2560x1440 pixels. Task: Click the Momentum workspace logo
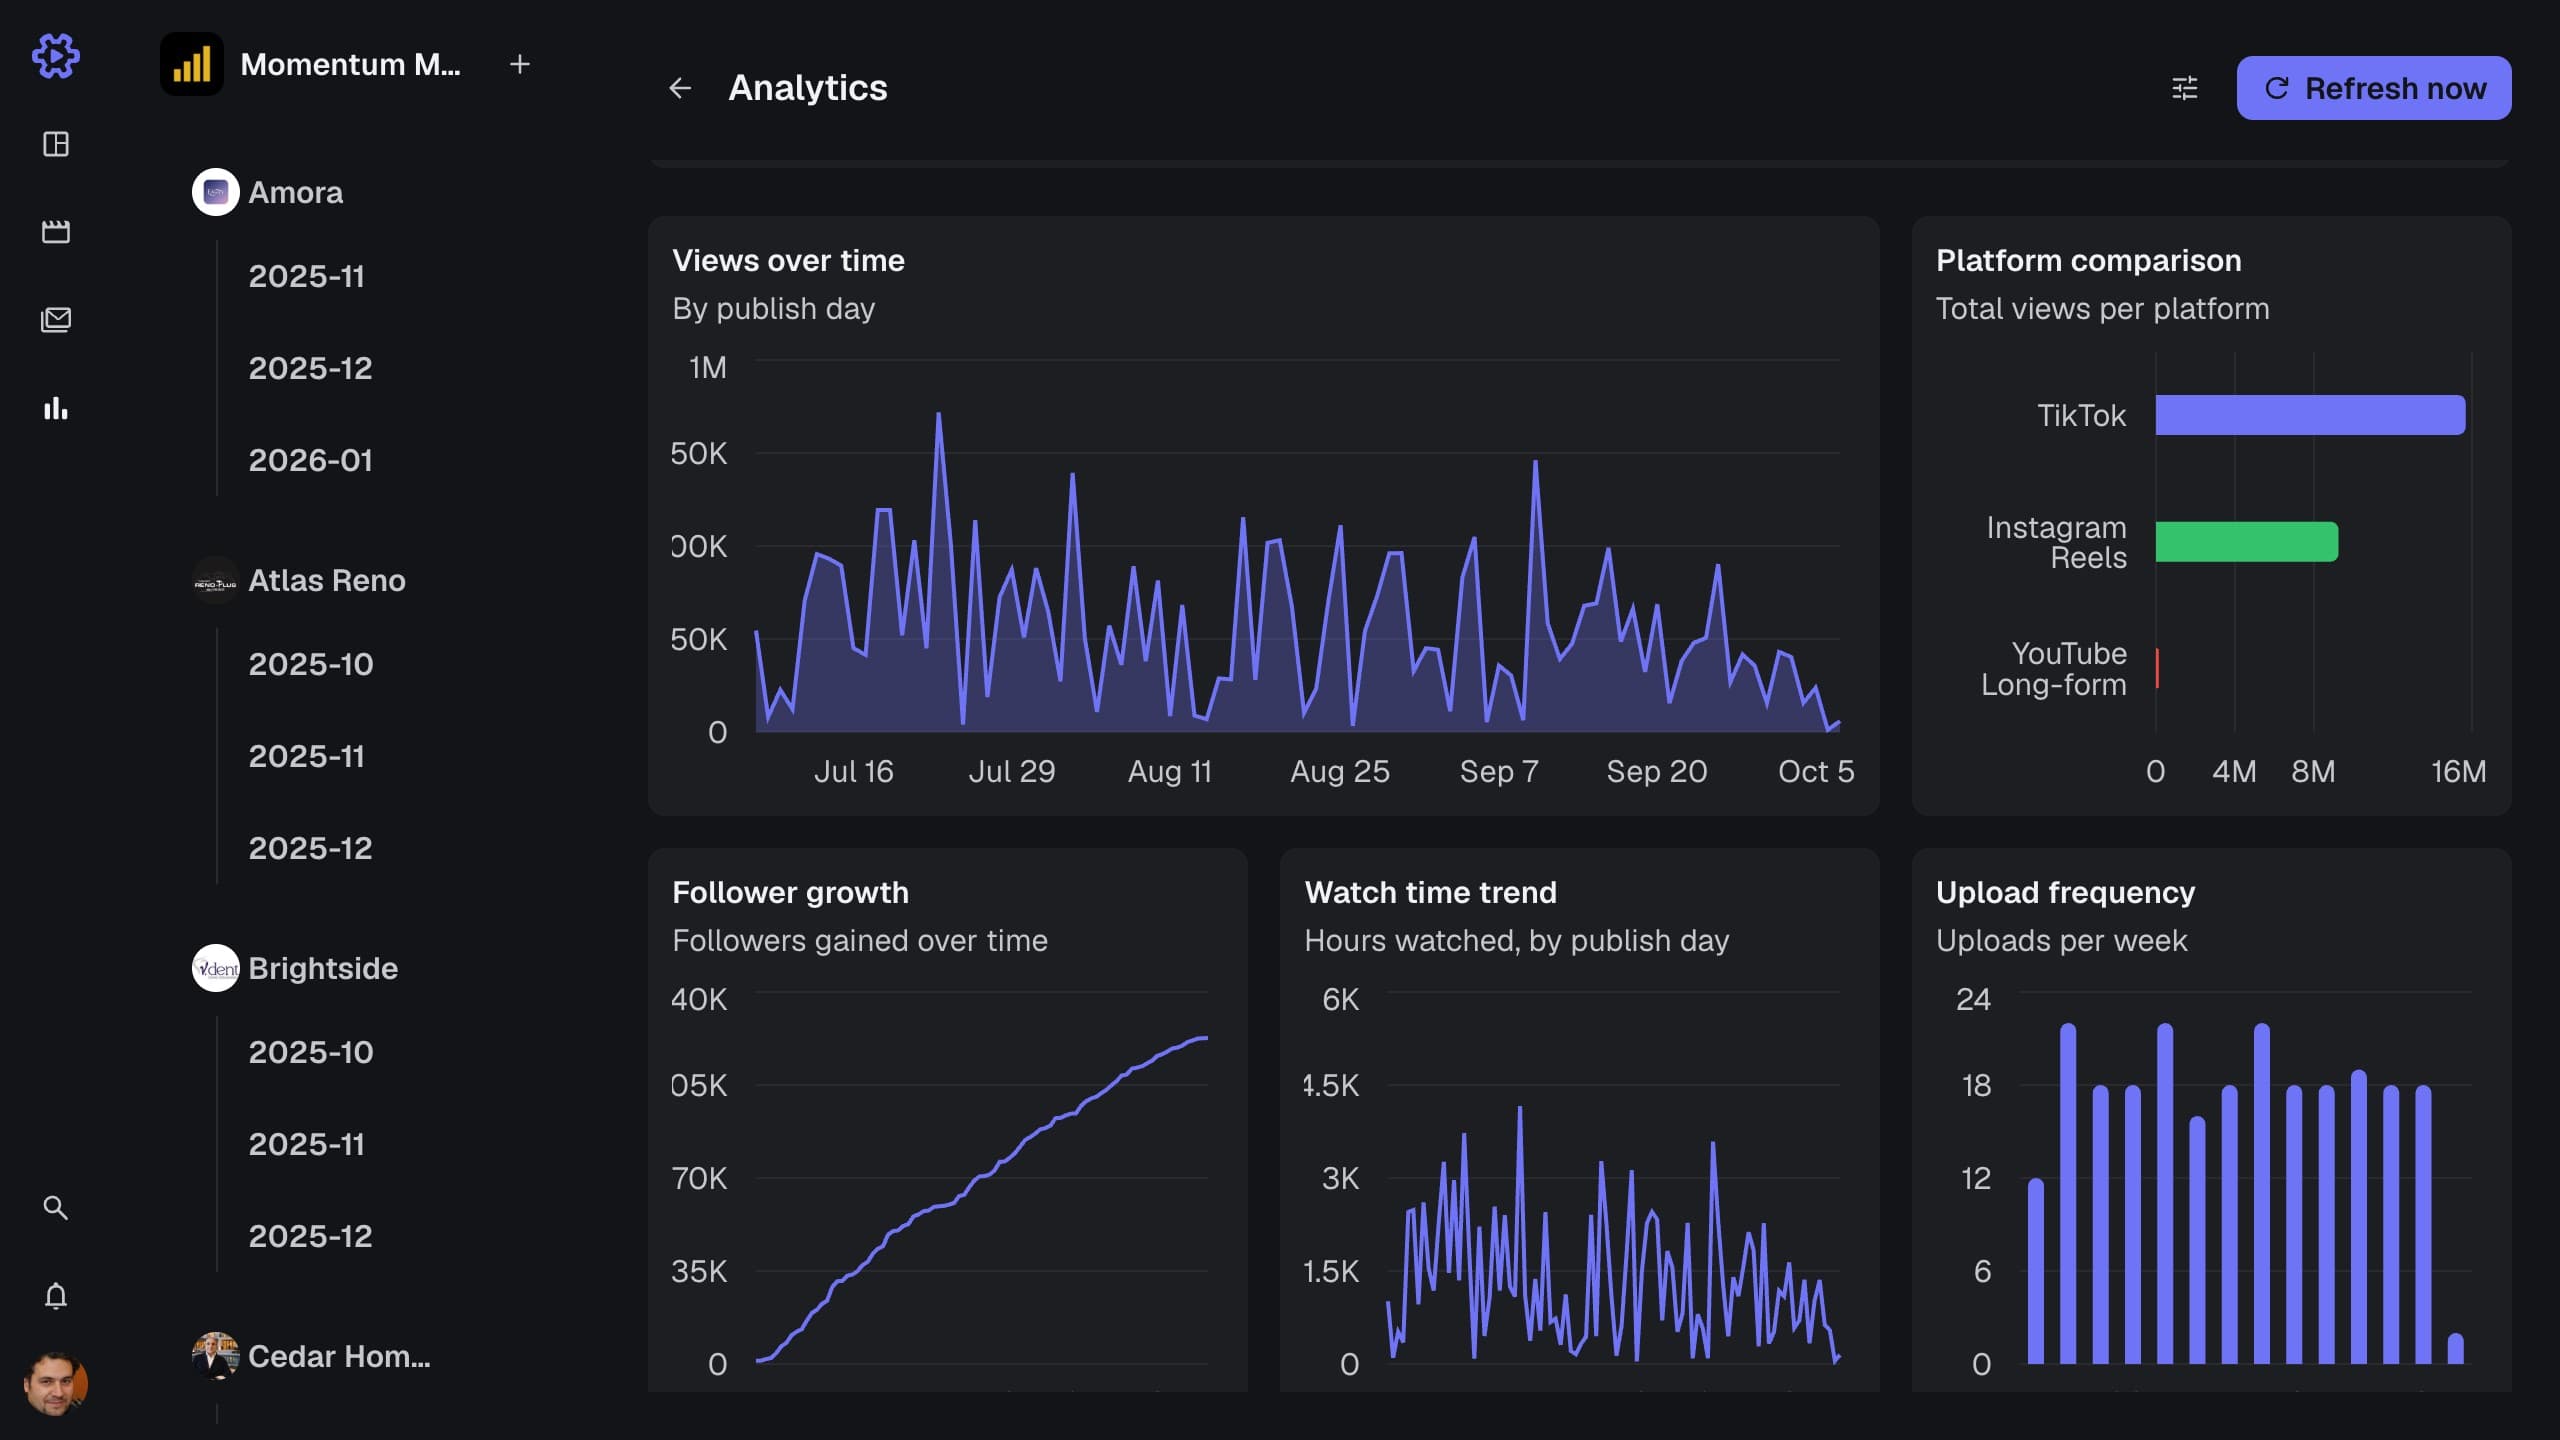(x=192, y=64)
